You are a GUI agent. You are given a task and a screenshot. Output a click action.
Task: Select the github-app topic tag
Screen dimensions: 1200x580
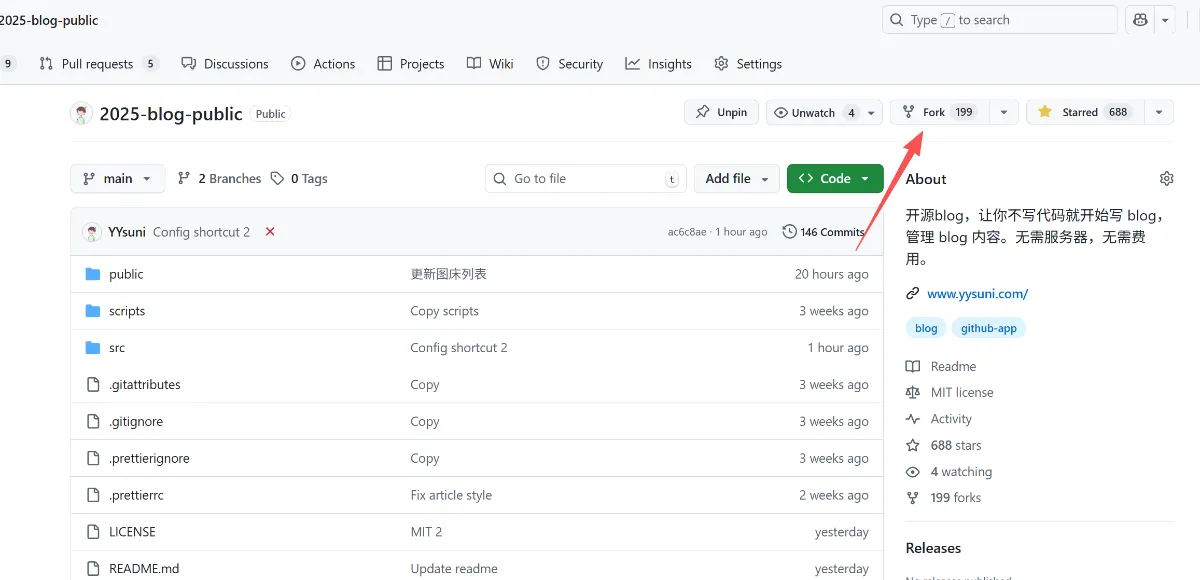coord(988,328)
